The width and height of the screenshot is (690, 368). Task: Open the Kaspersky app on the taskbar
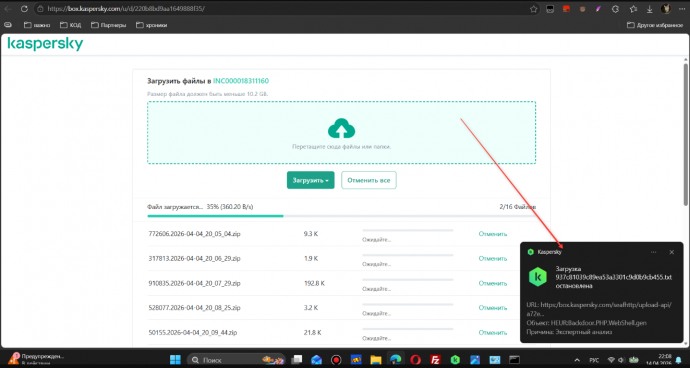tap(455, 360)
